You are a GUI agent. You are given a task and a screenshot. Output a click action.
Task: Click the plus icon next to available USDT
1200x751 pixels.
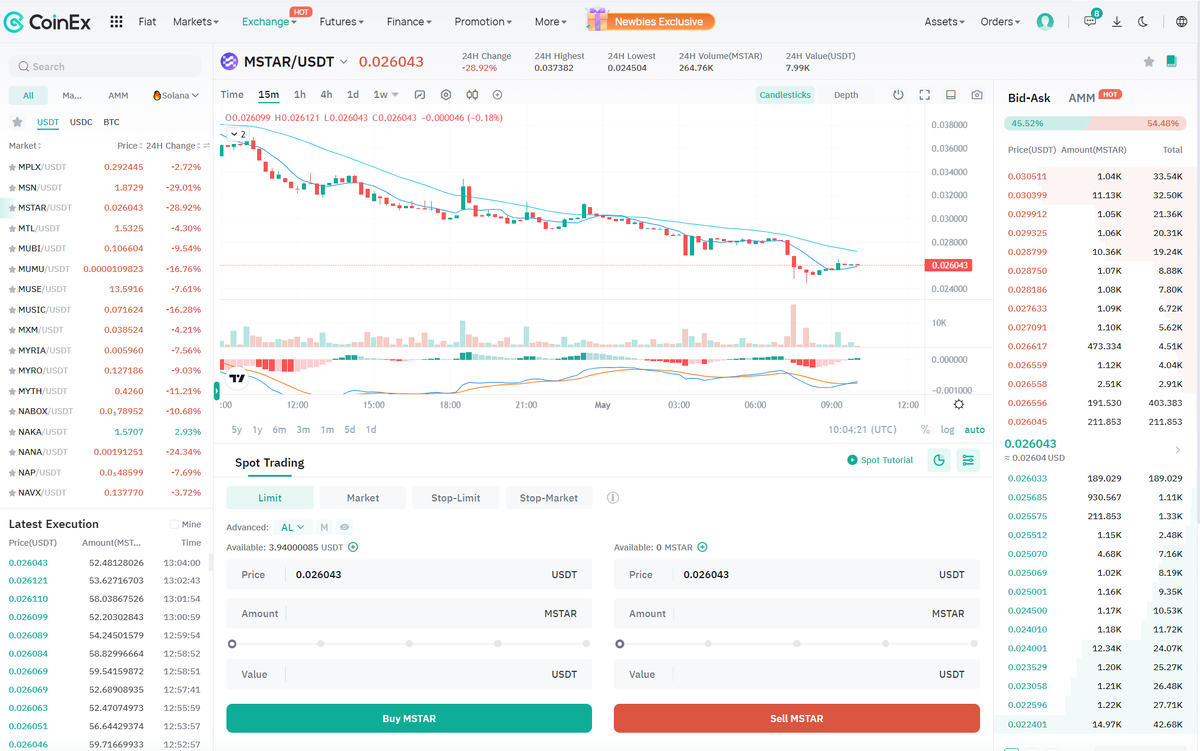[353, 547]
